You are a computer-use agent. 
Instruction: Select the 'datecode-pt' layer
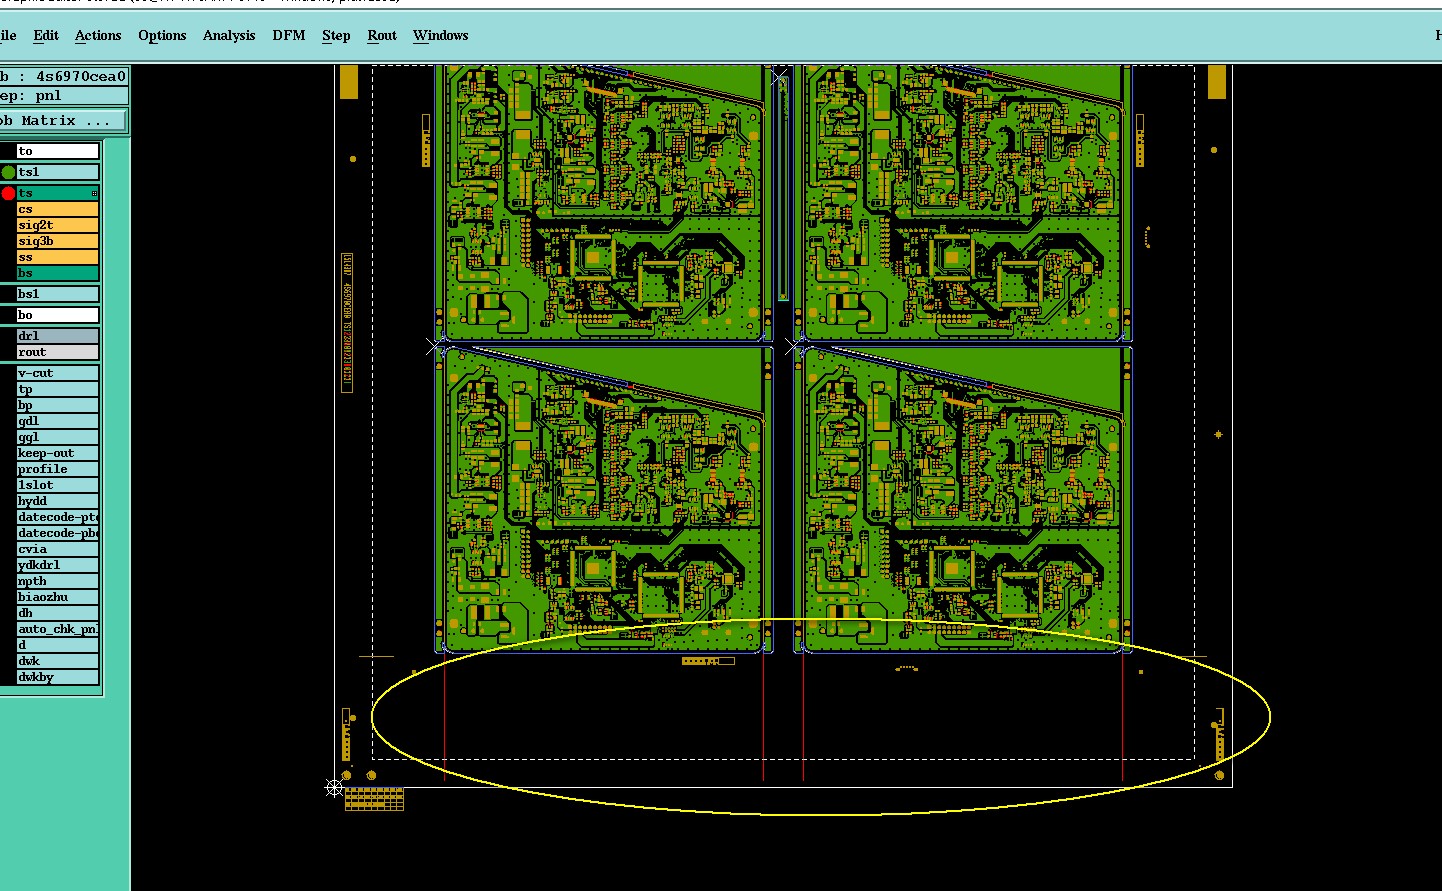click(x=58, y=517)
